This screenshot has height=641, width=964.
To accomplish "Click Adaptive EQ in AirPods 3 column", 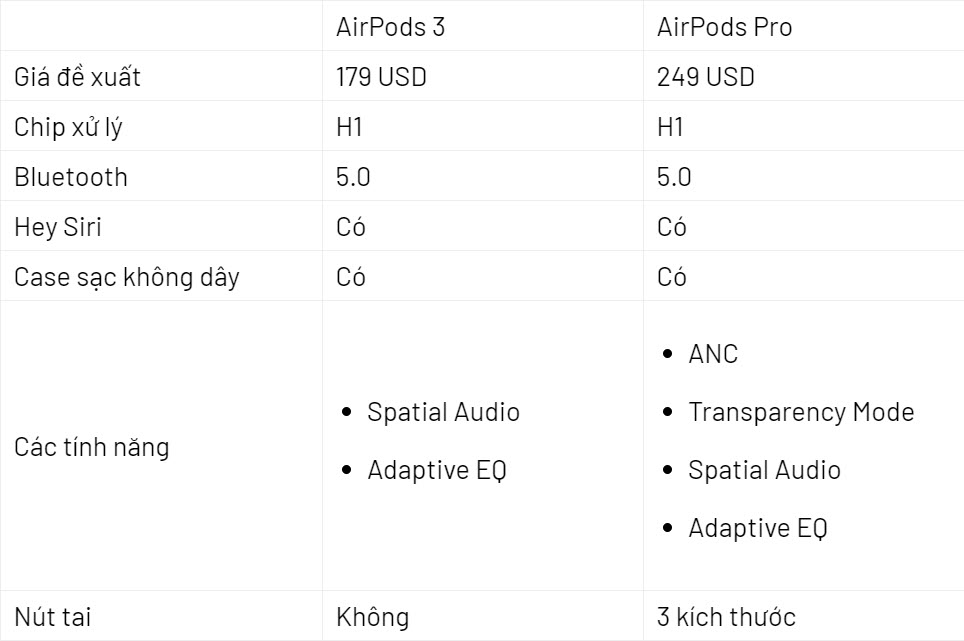I will 437,470.
